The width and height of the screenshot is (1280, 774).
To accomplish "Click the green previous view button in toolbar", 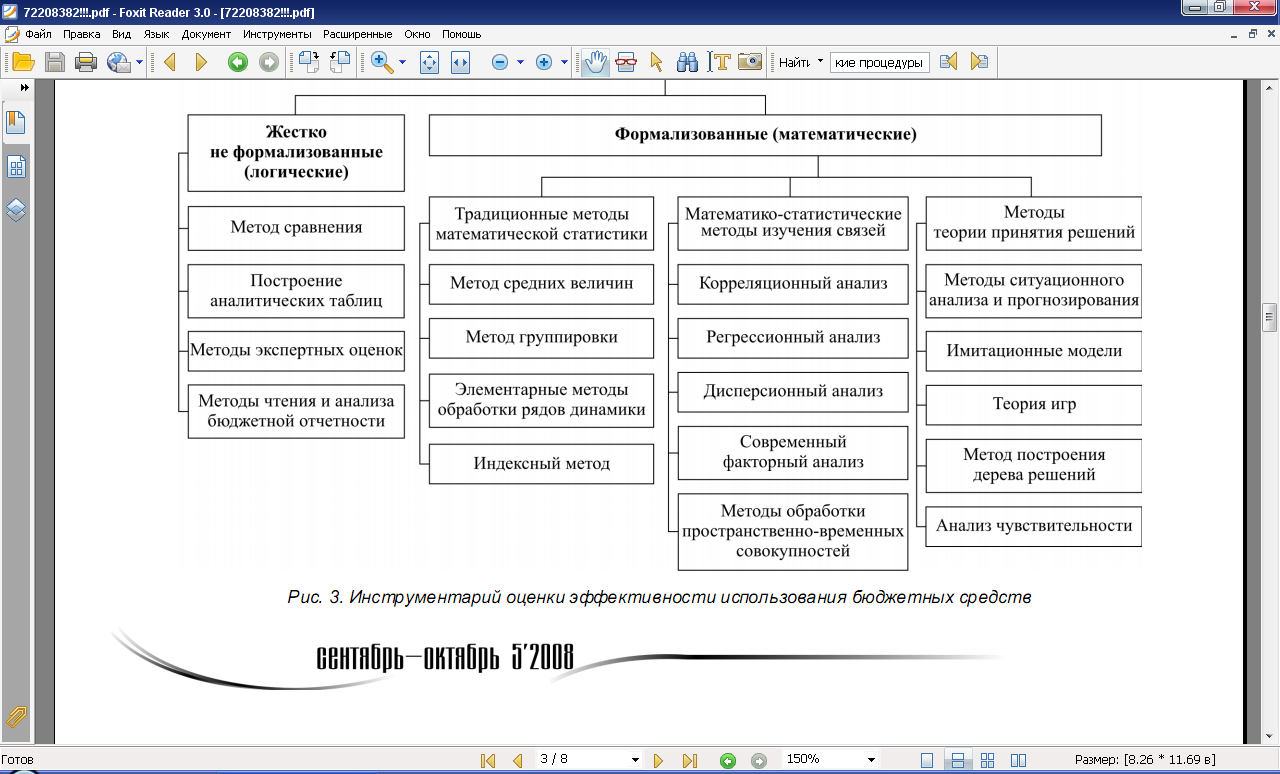I will click(x=237, y=62).
